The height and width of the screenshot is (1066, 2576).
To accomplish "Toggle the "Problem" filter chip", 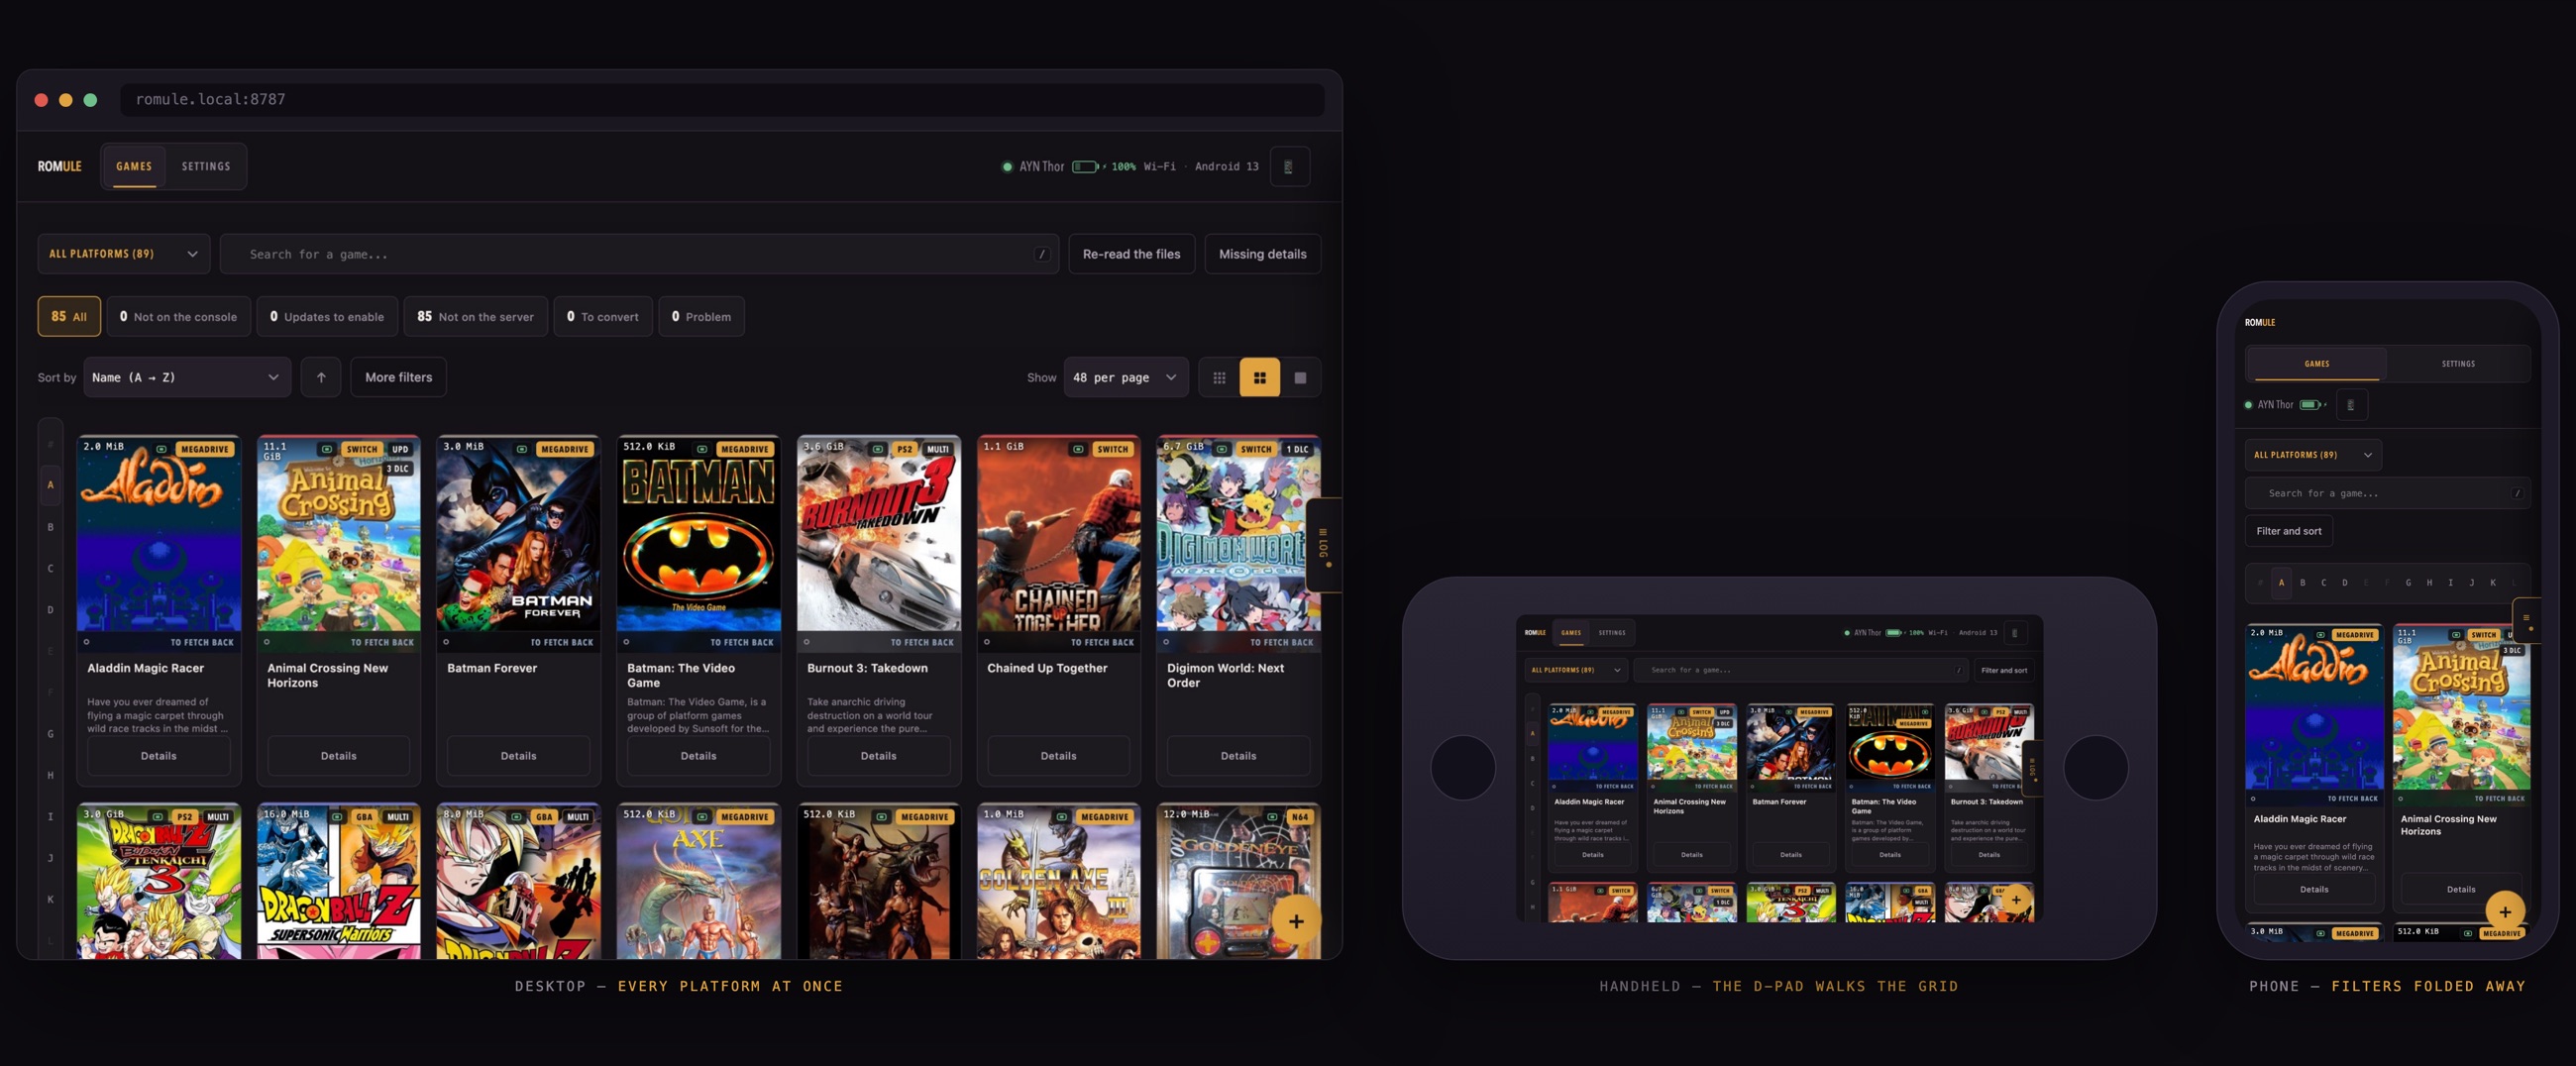I will point(701,316).
